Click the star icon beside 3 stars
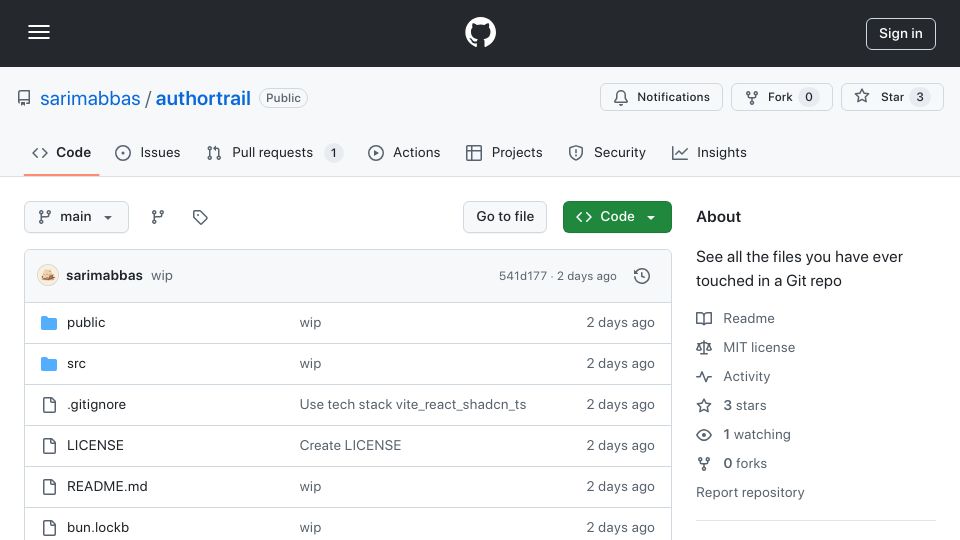 tap(704, 405)
